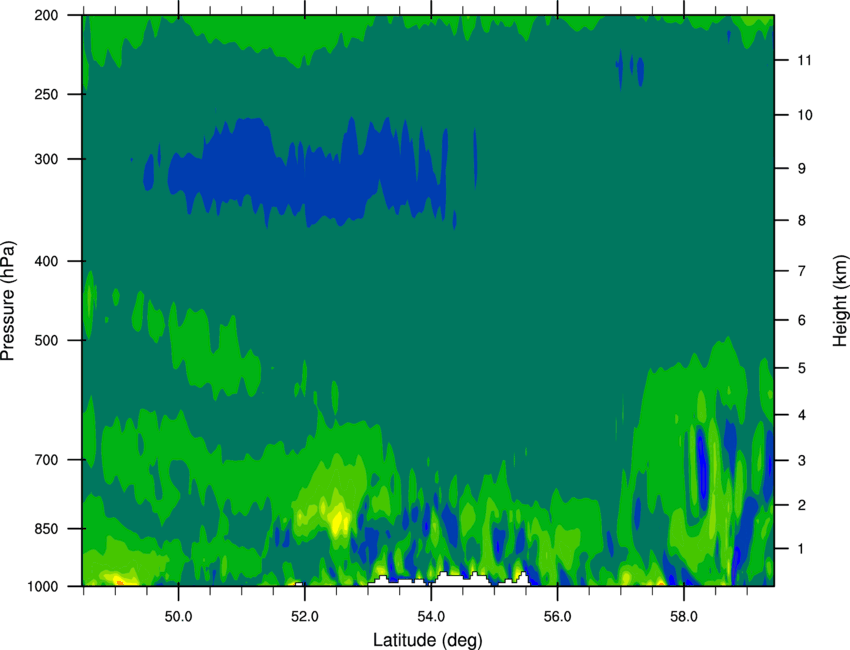The width and height of the screenshot is (850, 650).
Task: Click the 52.0 latitude tick label
Action: (x=305, y=617)
